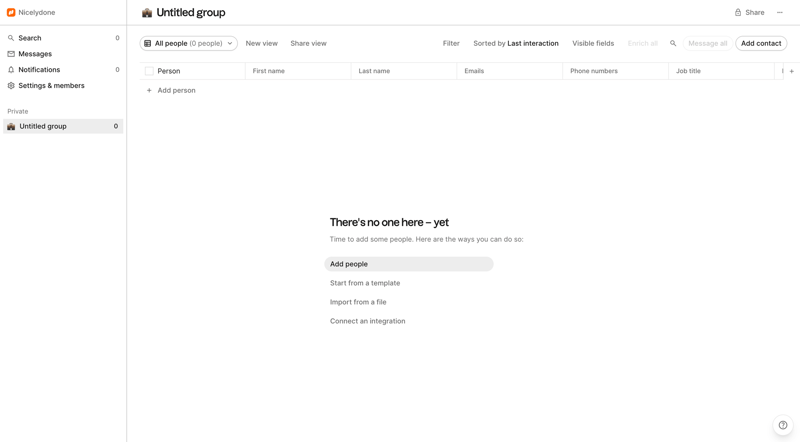Click the Add contact button

[761, 43]
